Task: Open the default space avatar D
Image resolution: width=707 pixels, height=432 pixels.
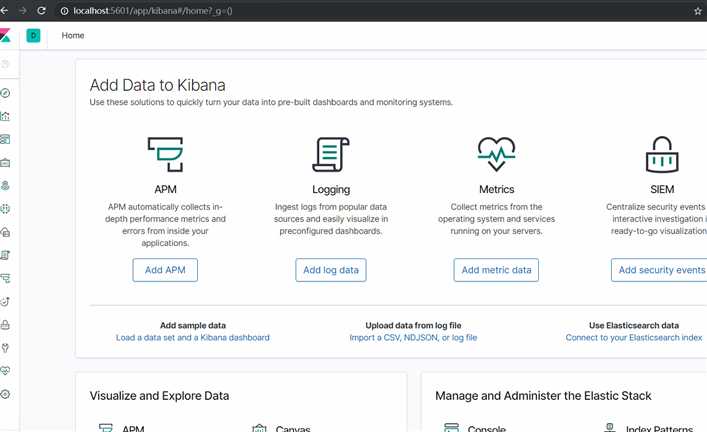Action: click(33, 35)
